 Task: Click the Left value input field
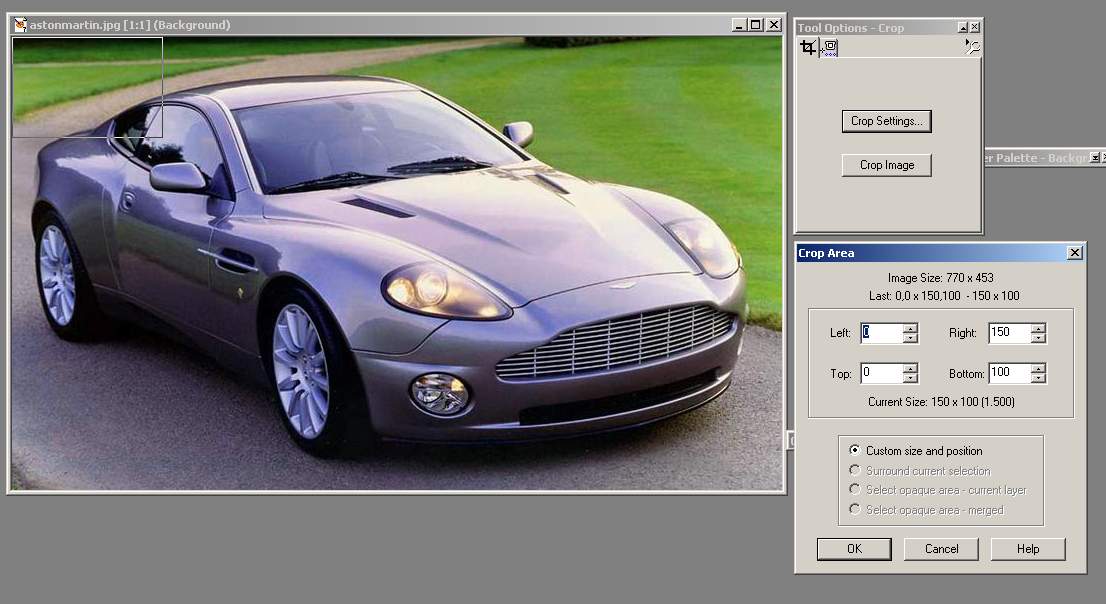(882, 332)
